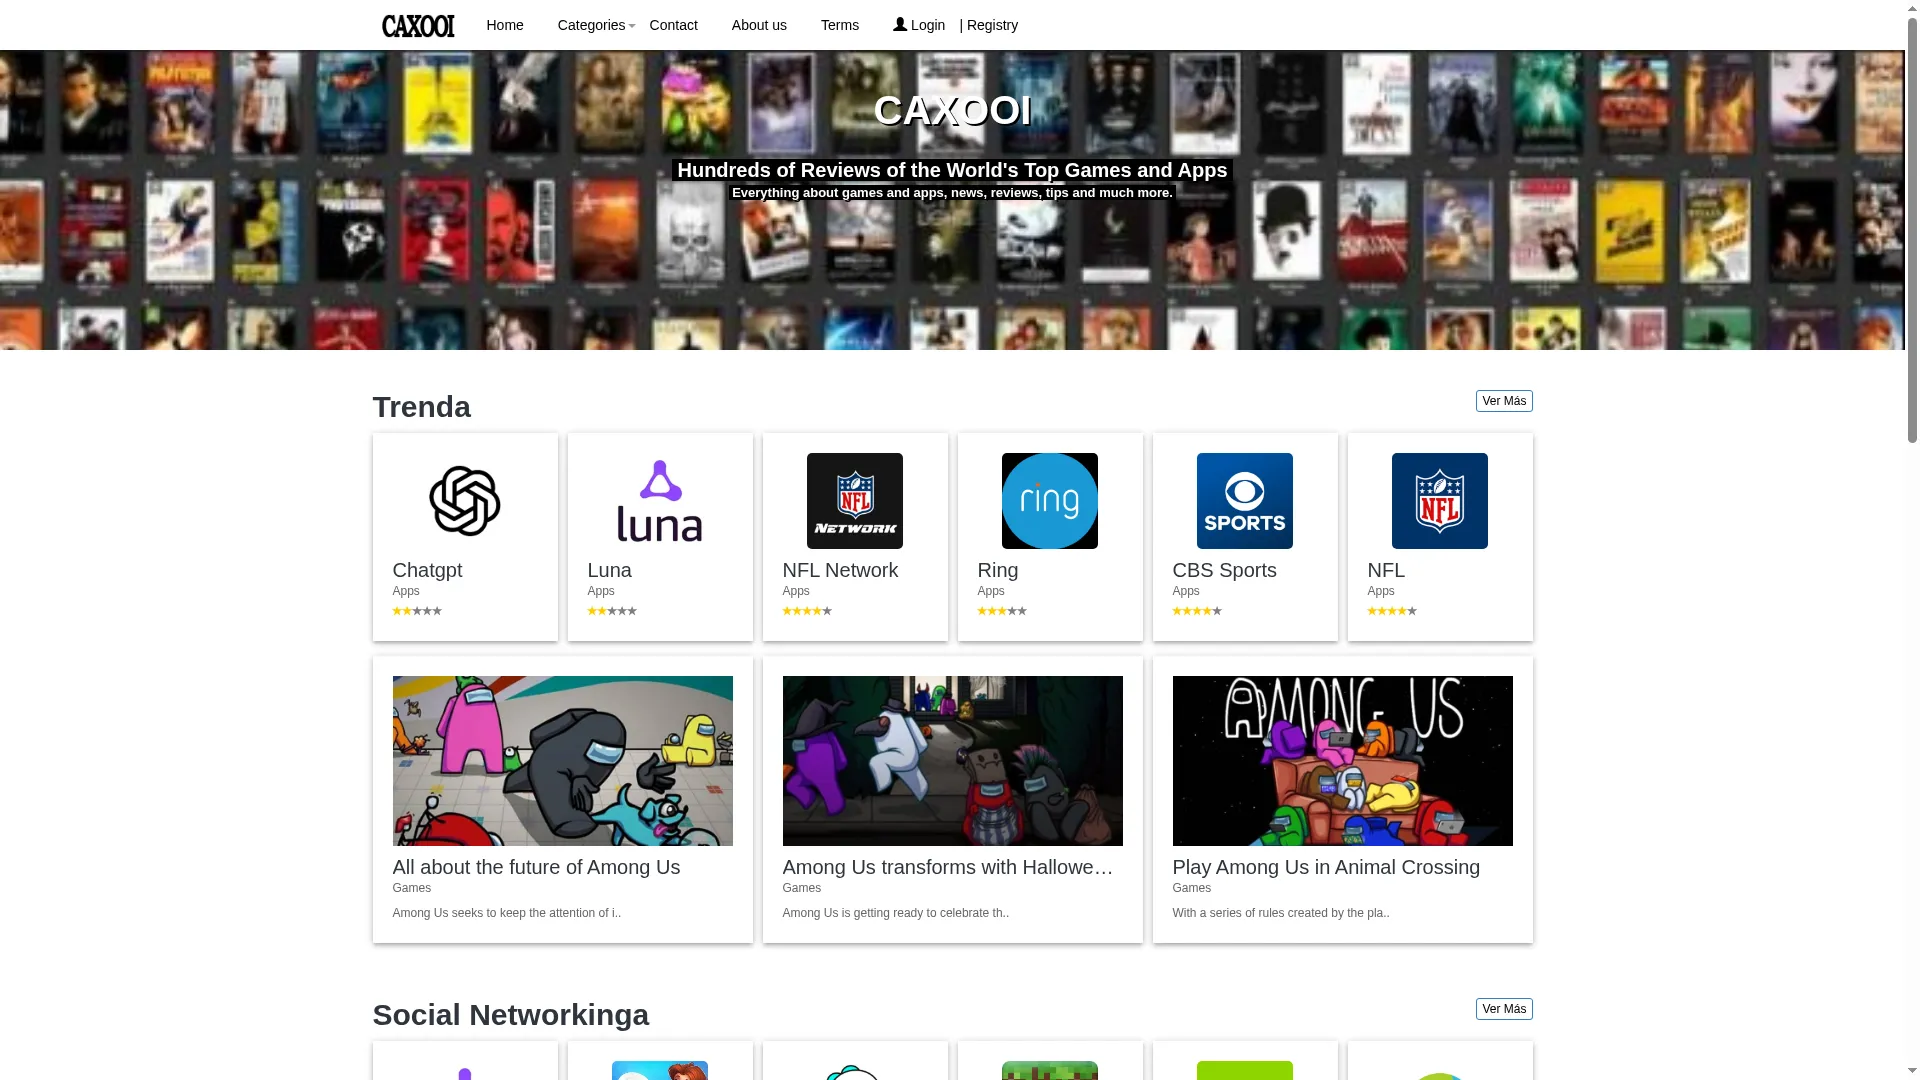Click Games label under Halloween article
Viewport: 1920px width, 1080px height.
coord(802,888)
